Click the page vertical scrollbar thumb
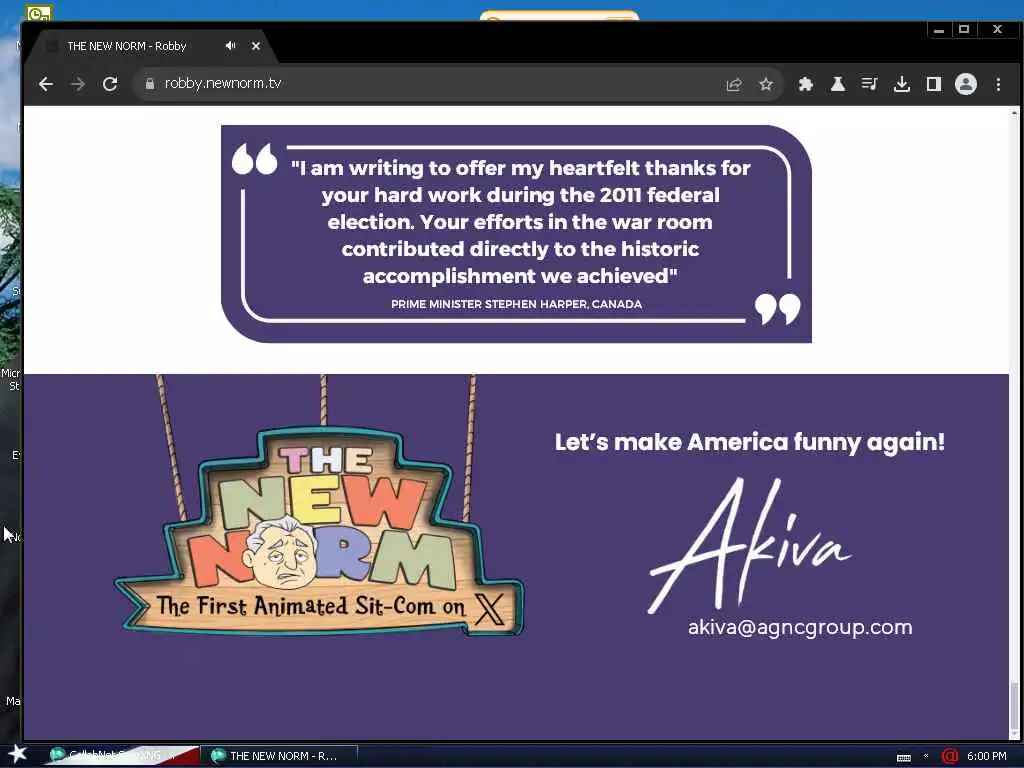Image resolution: width=1024 pixels, height=768 pixels. pos(1014,708)
